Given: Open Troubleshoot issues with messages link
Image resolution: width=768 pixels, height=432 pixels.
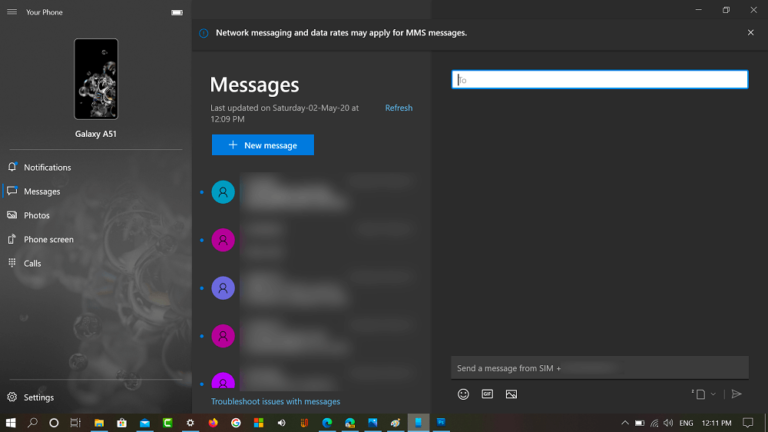Looking at the screenshot, I should (275, 401).
